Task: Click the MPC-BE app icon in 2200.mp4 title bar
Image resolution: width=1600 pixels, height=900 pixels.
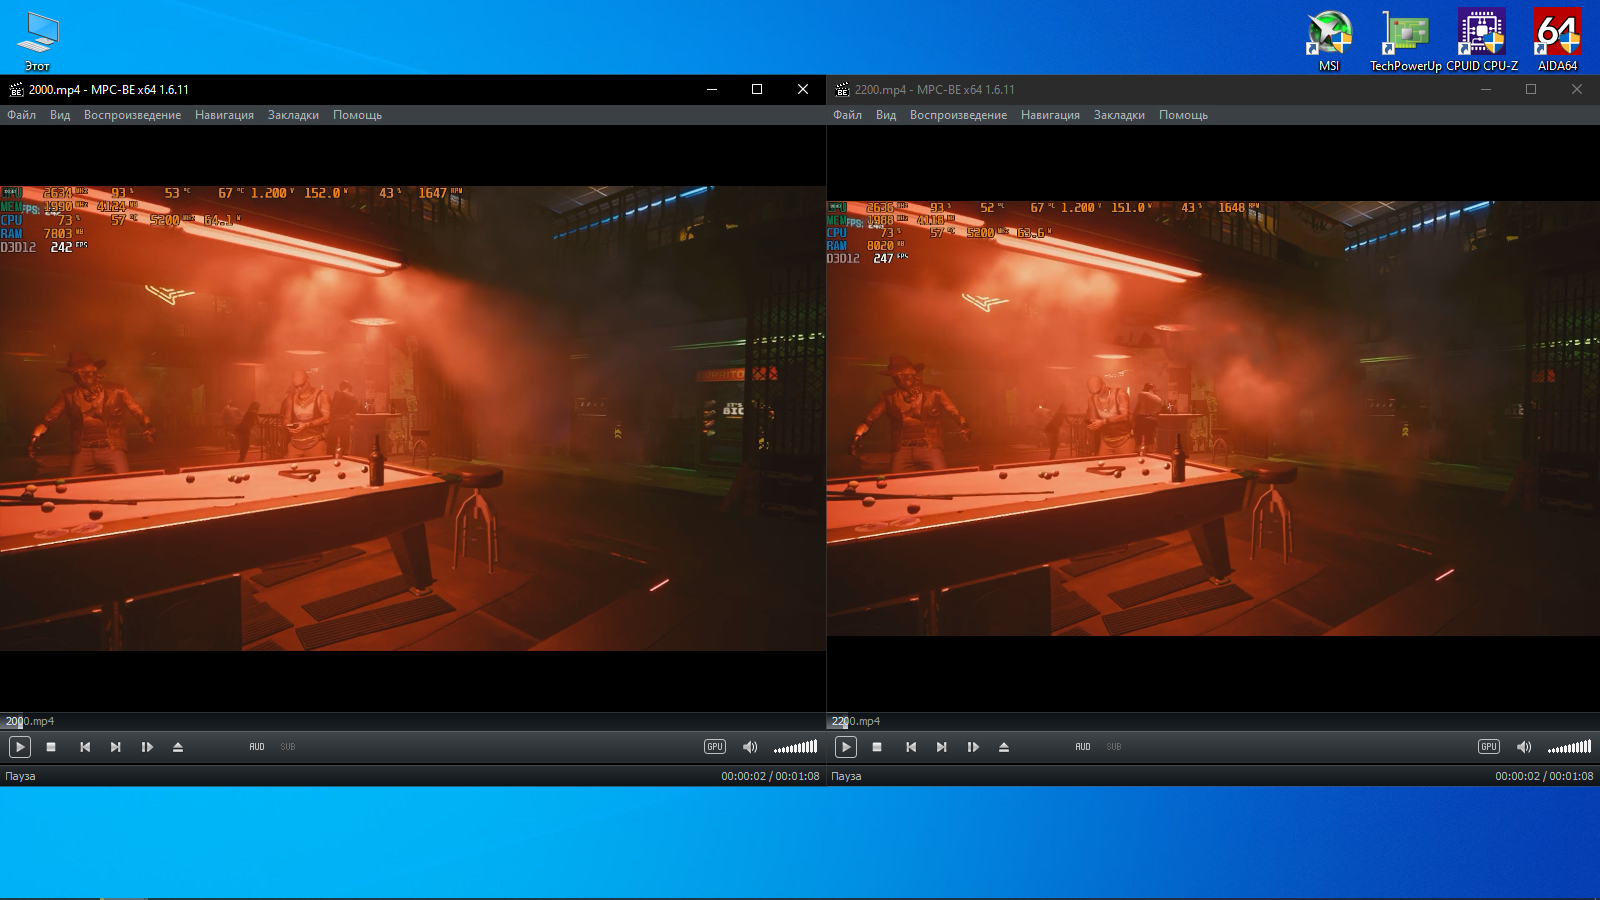Action: [842, 89]
